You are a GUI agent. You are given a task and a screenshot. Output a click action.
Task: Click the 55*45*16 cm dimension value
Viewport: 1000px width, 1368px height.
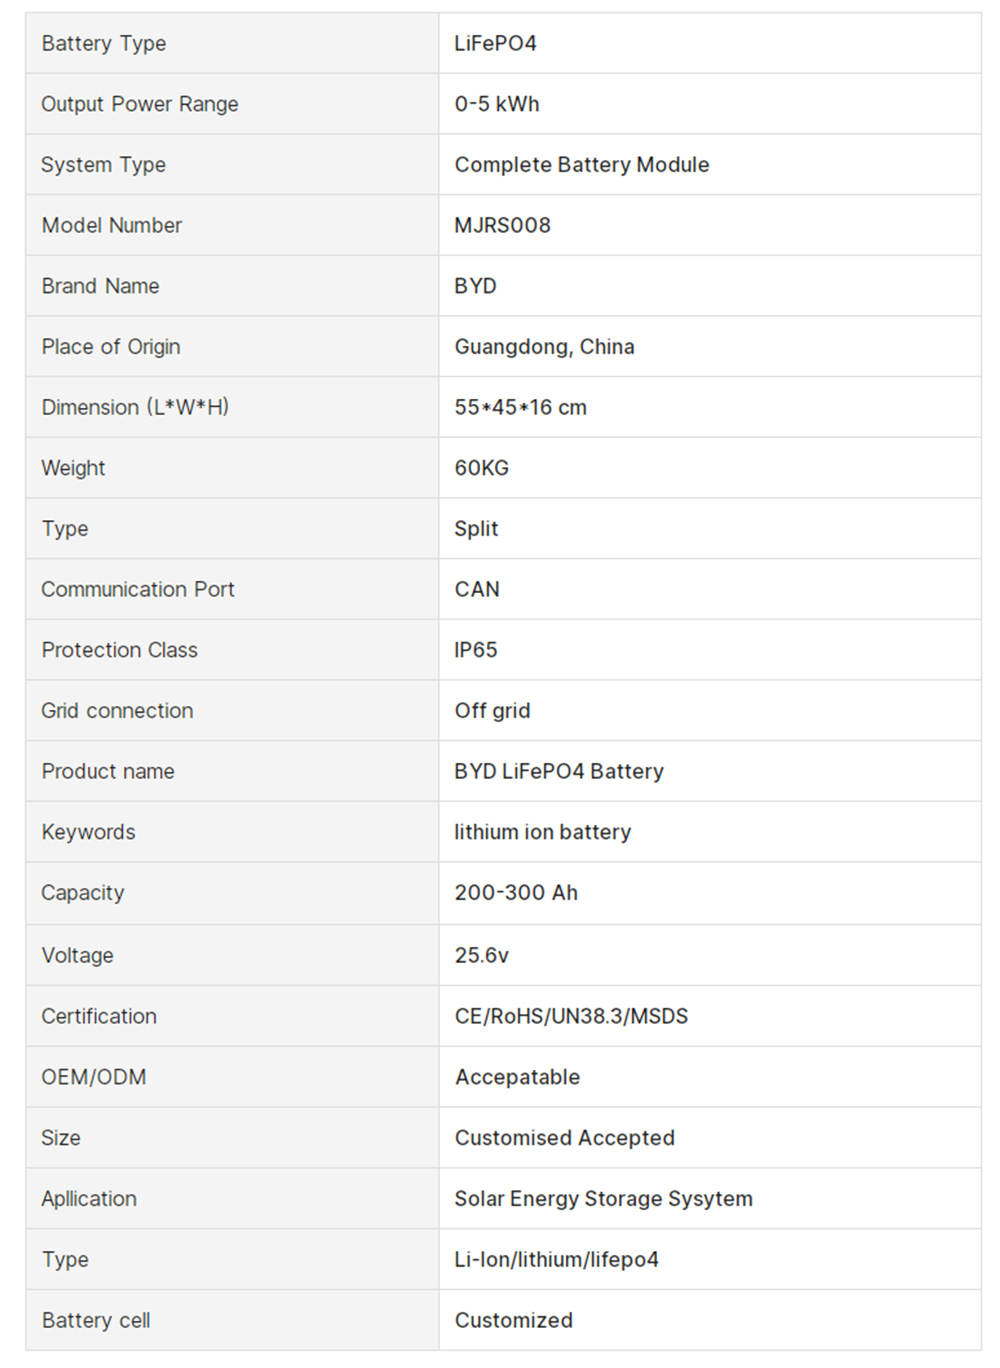520,408
